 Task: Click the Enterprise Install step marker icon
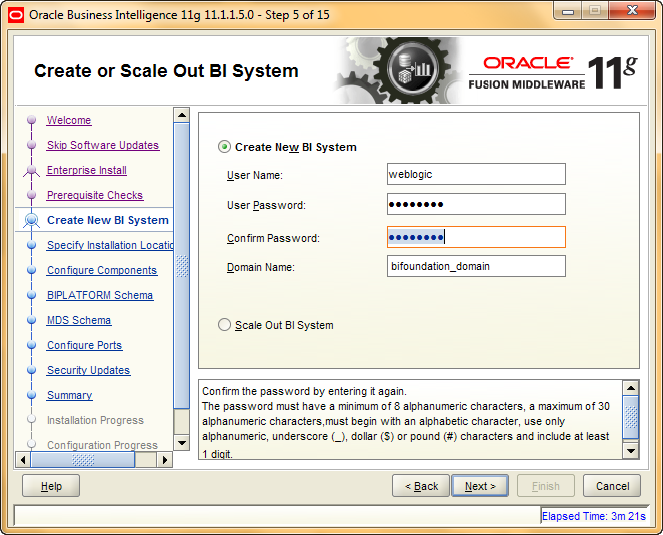[31, 170]
